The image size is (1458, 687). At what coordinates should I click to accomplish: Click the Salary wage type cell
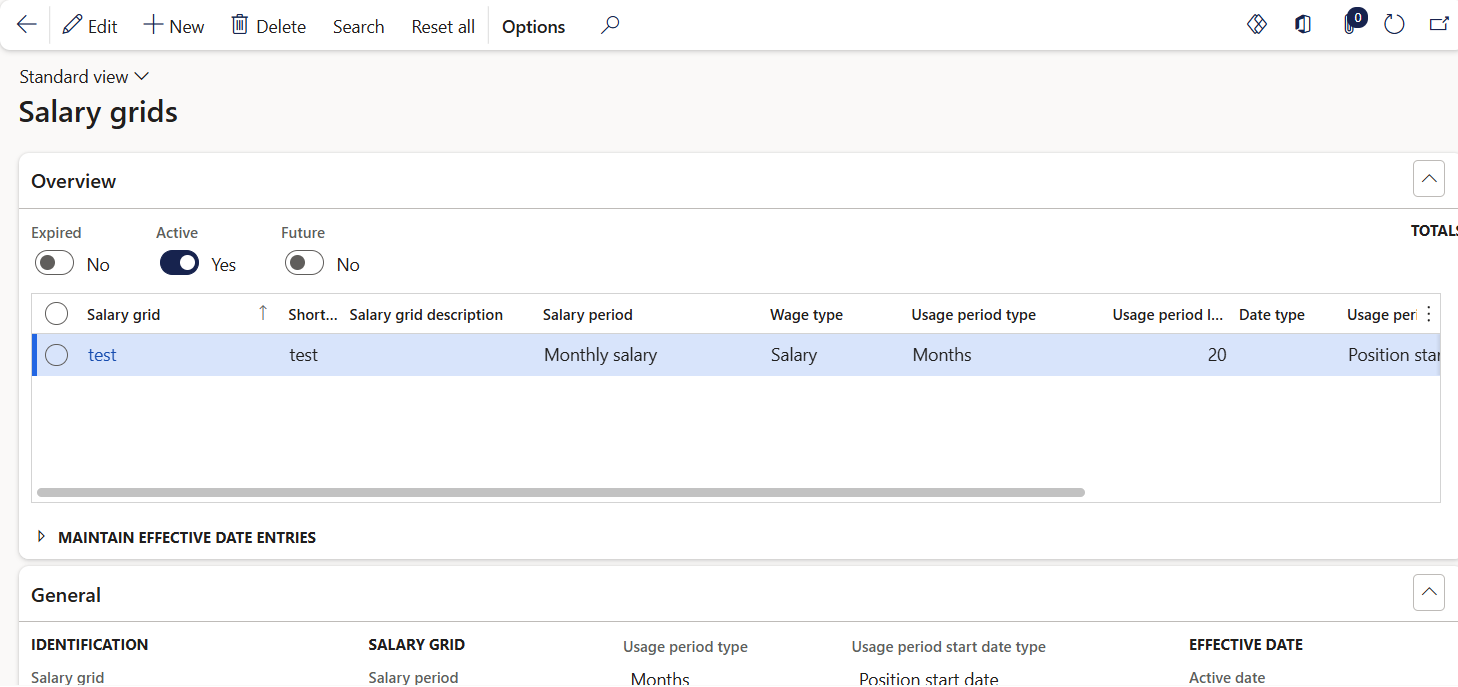pos(794,355)
